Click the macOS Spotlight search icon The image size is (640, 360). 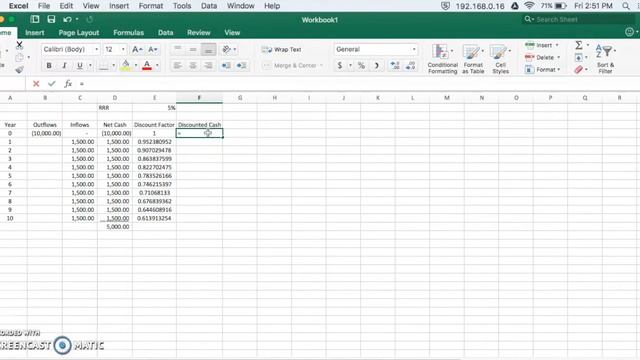[626, 6]
